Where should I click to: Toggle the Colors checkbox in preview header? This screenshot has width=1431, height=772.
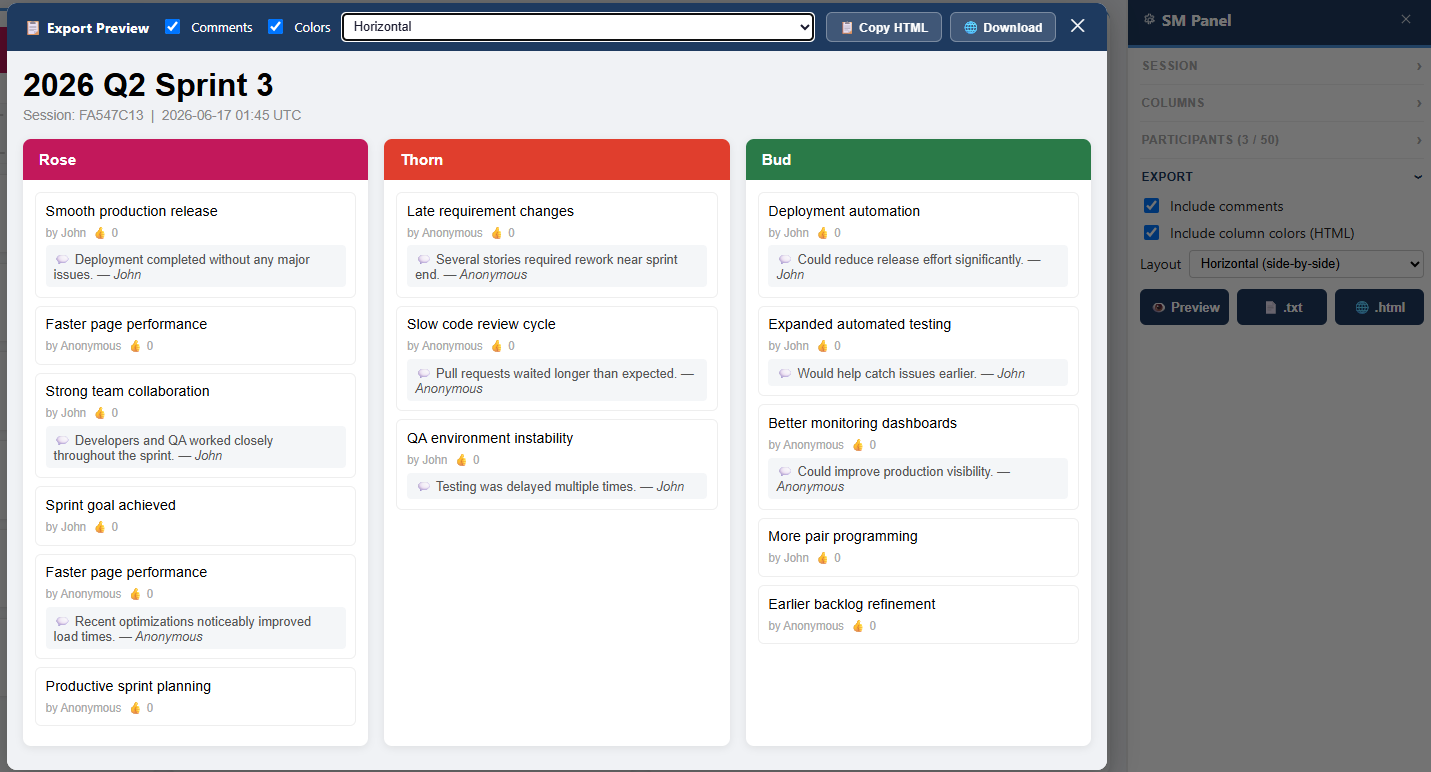coord(276,27)
